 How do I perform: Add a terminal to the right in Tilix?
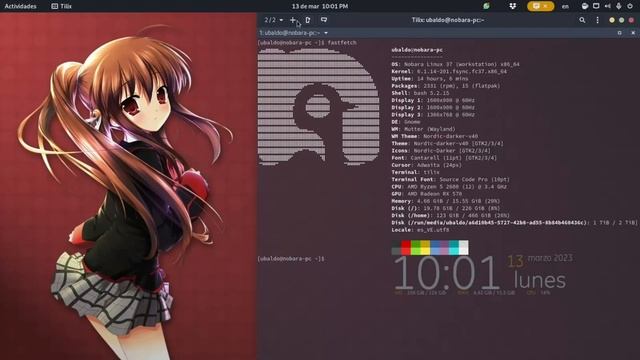click(308, 20)
